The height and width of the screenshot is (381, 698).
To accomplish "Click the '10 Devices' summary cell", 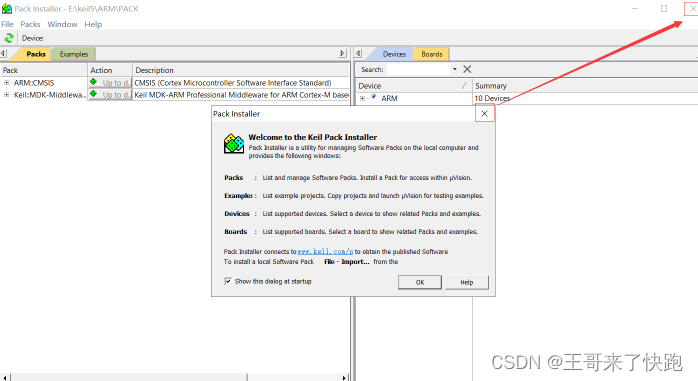I will click(x=492, y=98).
